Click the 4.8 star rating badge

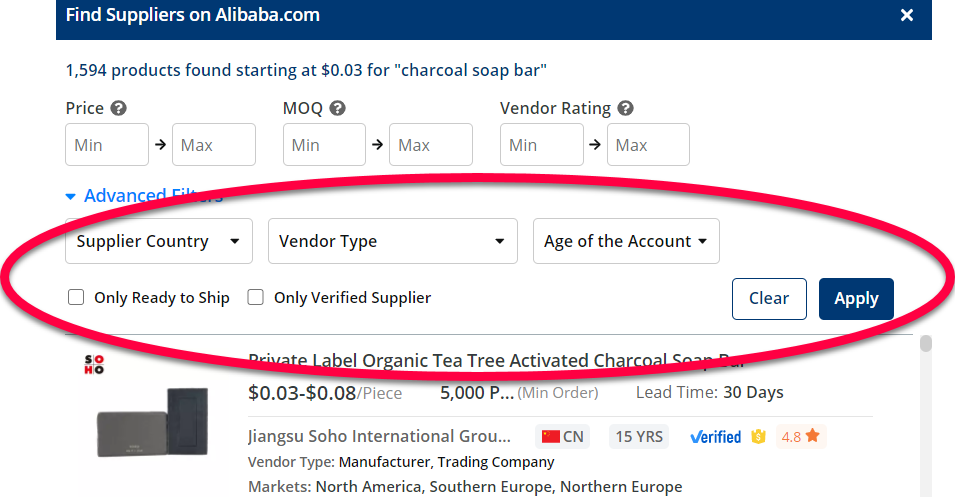tap(800, 437)
